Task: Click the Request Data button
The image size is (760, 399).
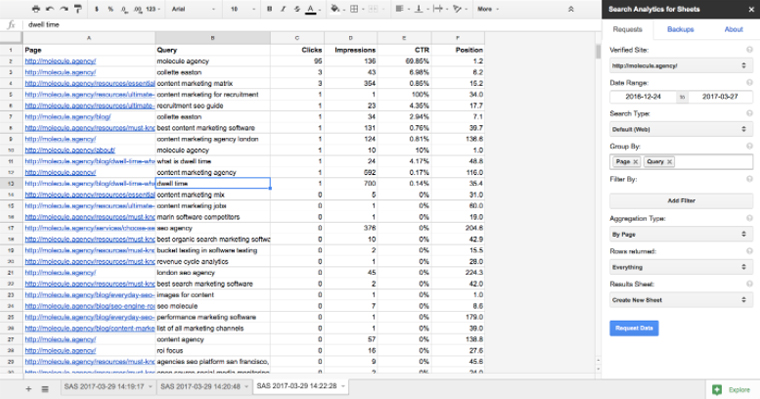Action: pos(634,328)
